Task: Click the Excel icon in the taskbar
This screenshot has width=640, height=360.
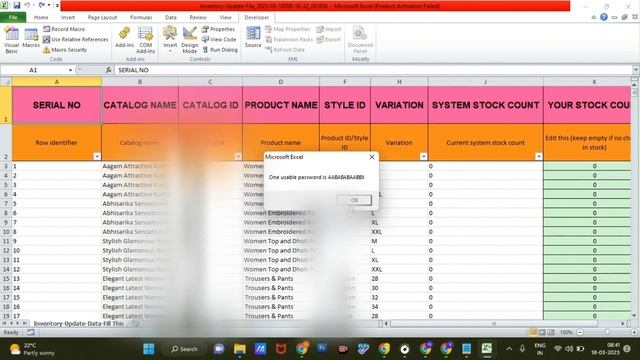Action: click(x=487, y=349)
